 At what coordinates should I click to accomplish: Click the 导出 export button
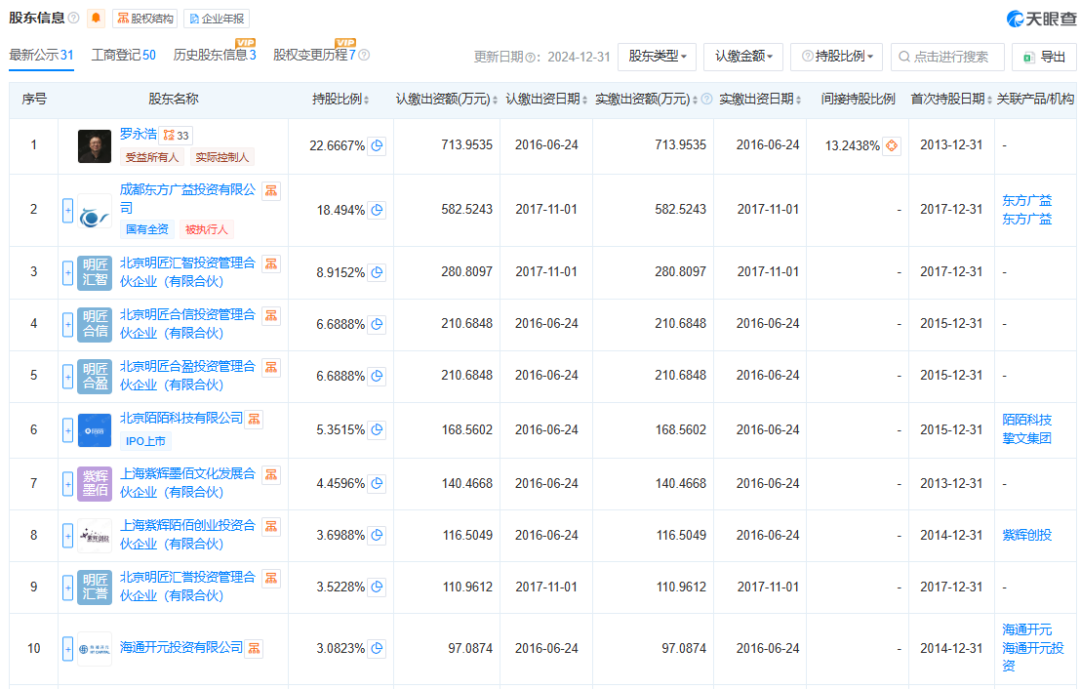[x=1044, y=57]
